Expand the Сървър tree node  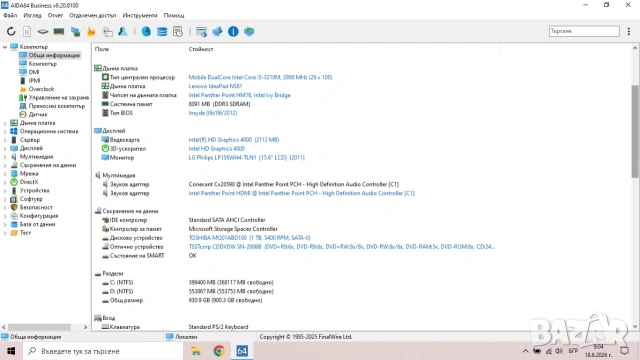coord(5,140)
